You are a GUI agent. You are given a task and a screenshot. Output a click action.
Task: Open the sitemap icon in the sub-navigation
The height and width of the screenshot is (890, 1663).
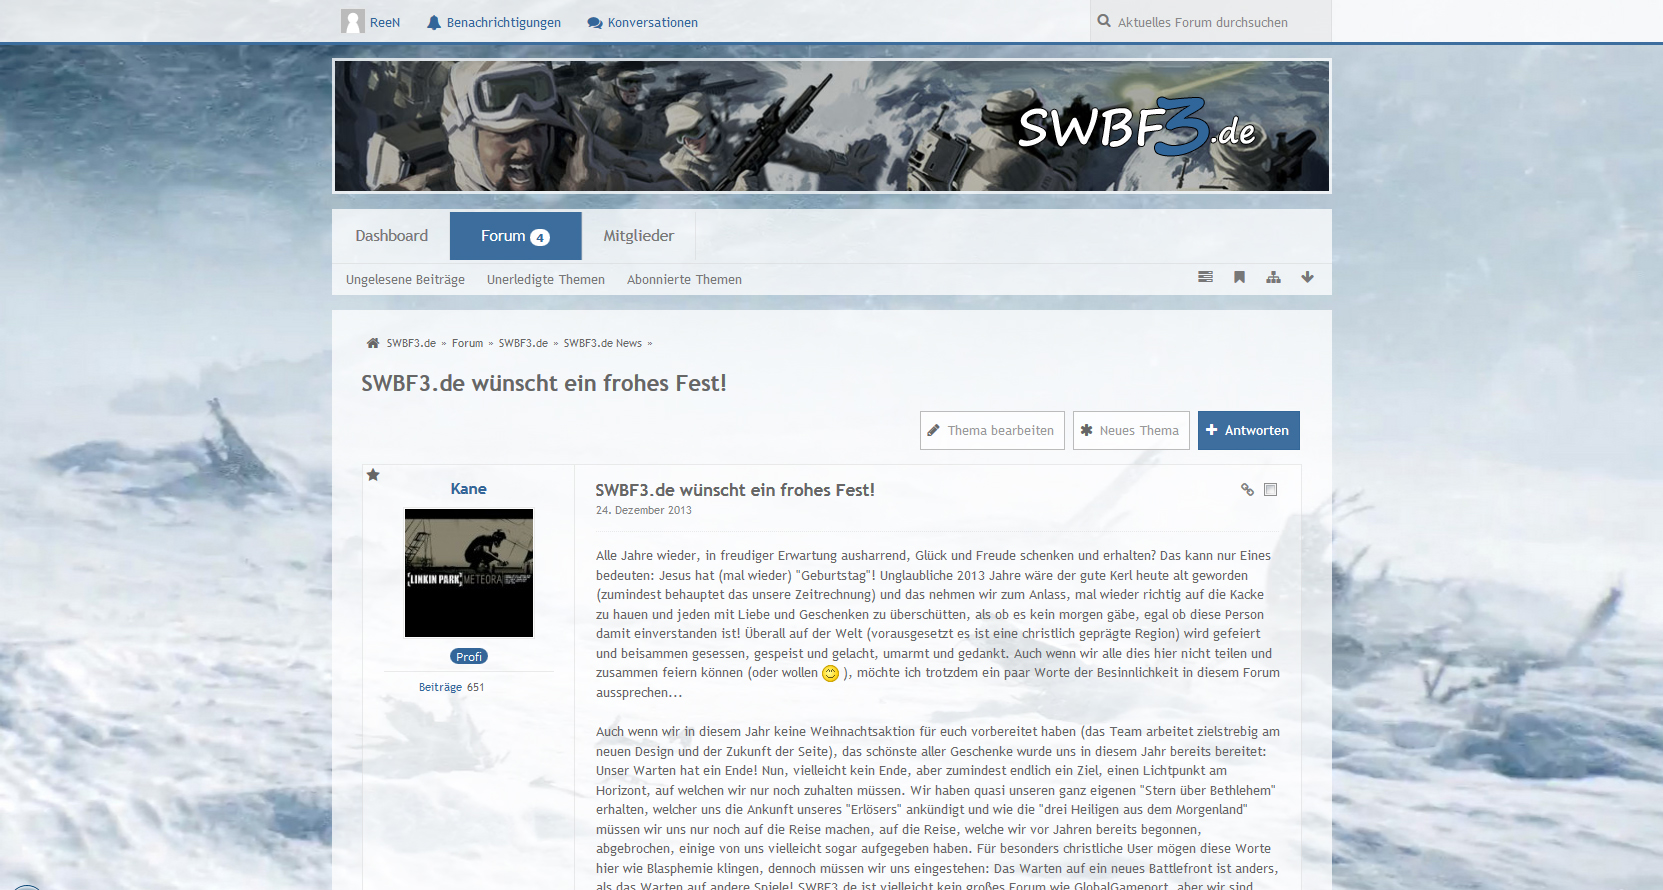click(x=1273, y=277)
